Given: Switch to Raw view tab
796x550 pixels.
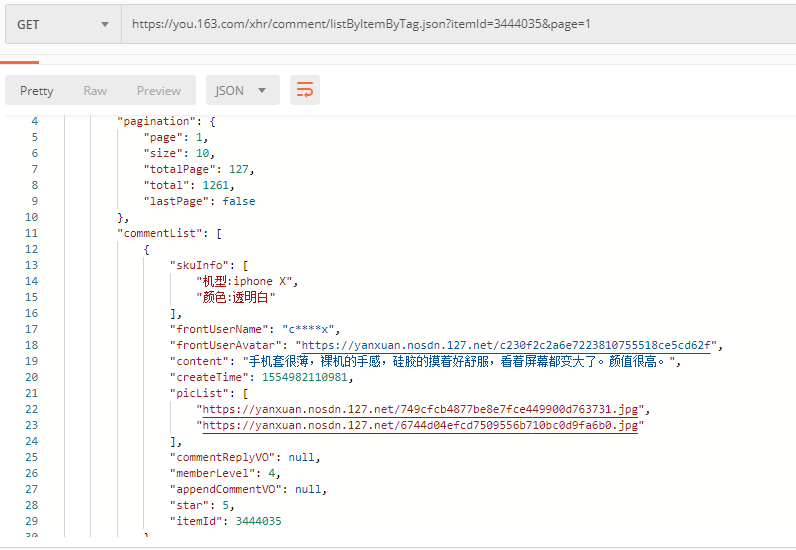Looking at the screenshot, I should coord(95,90).
